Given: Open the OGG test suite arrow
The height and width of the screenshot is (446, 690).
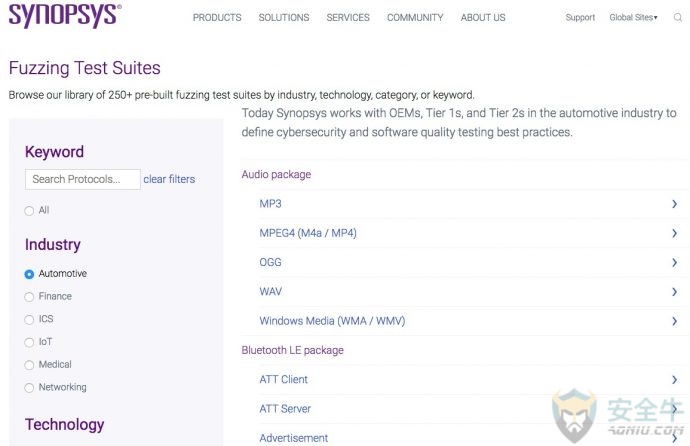Looking at the screenshot, I should [674, 263].
